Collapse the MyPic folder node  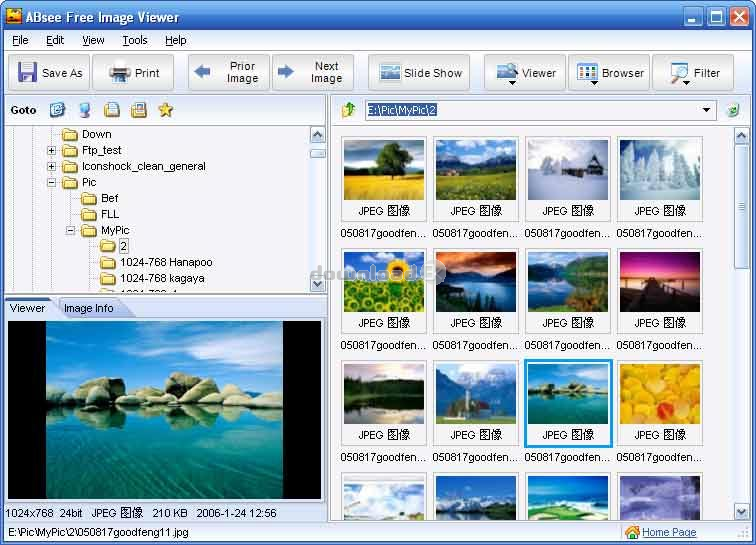click(x=70, y=231)
